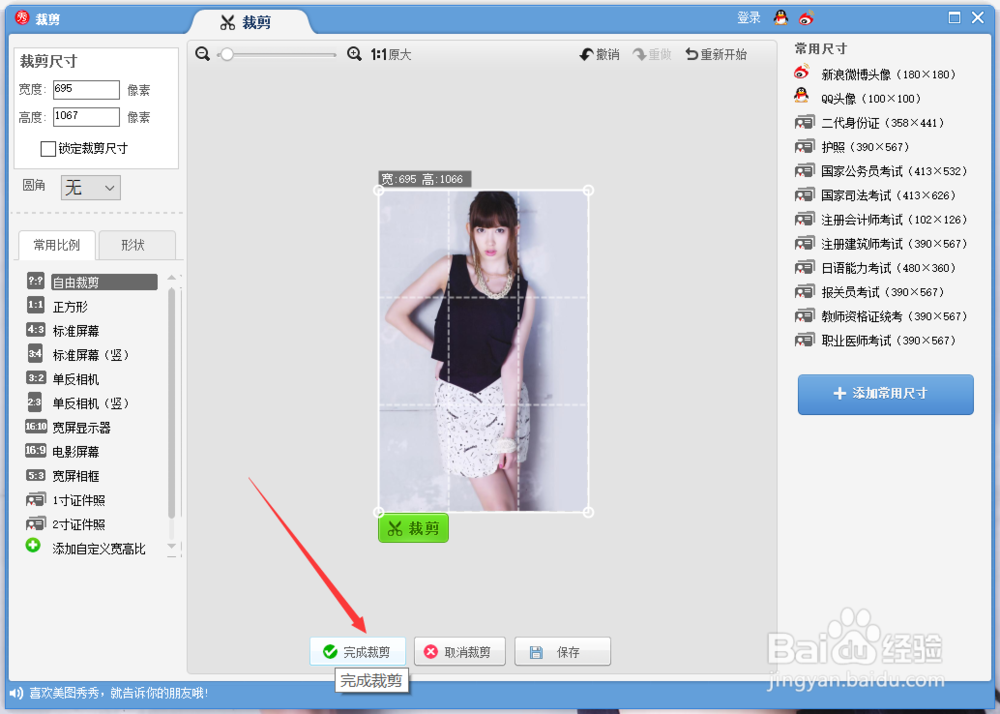
Task: Select the 2寸证件照 preset
Action: 65,524
